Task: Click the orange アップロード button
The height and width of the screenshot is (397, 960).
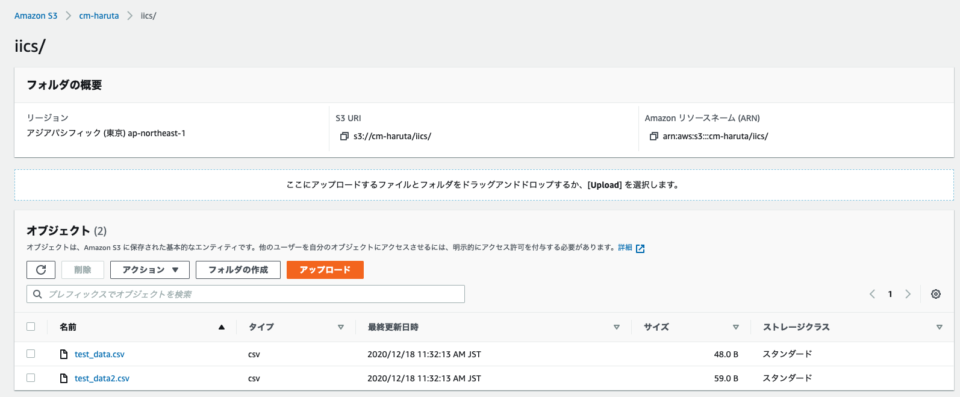Action: coord(325,270)
